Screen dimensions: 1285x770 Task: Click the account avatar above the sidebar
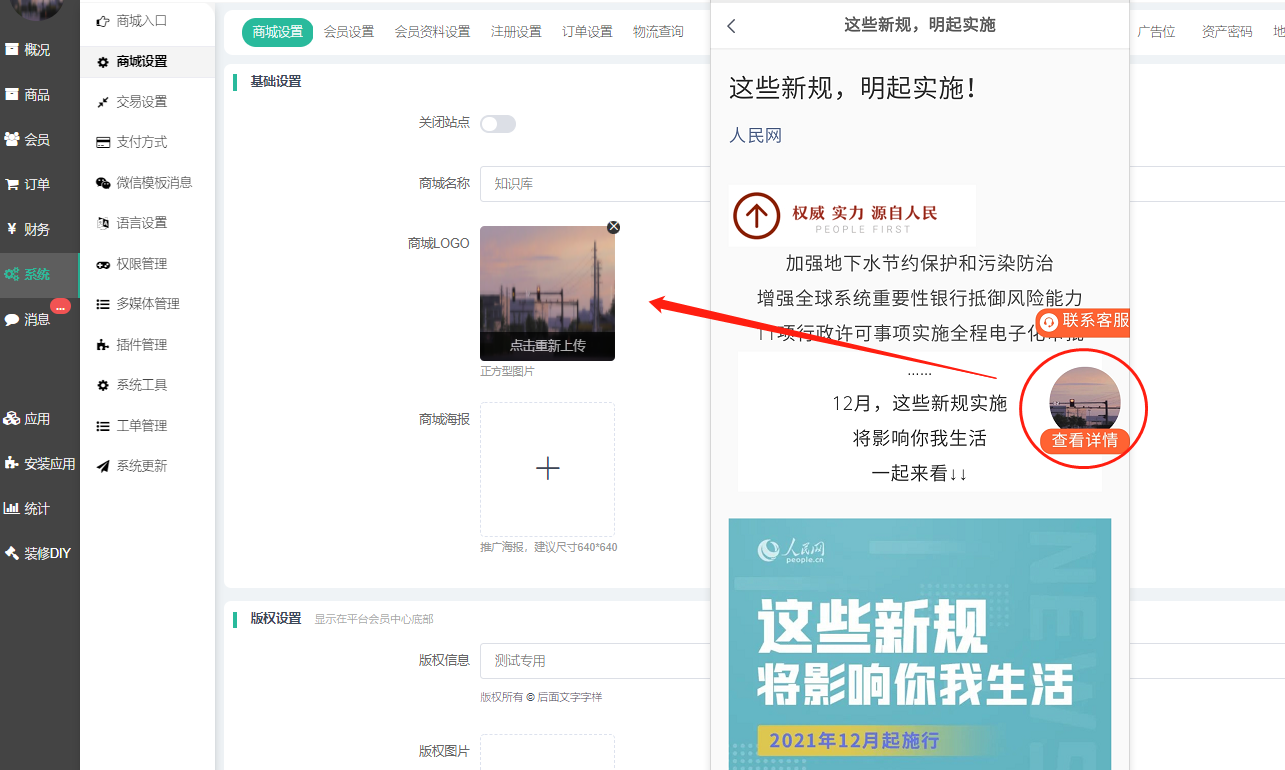point(36,8)
